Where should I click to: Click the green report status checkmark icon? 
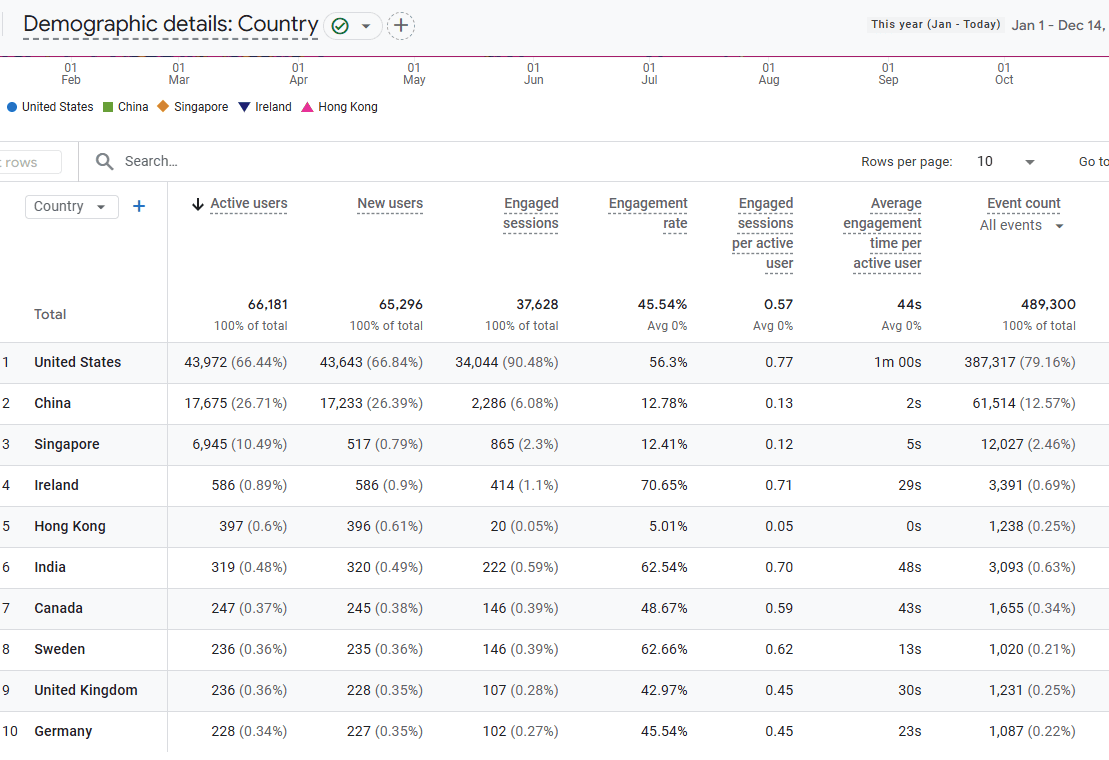[340, 26]
